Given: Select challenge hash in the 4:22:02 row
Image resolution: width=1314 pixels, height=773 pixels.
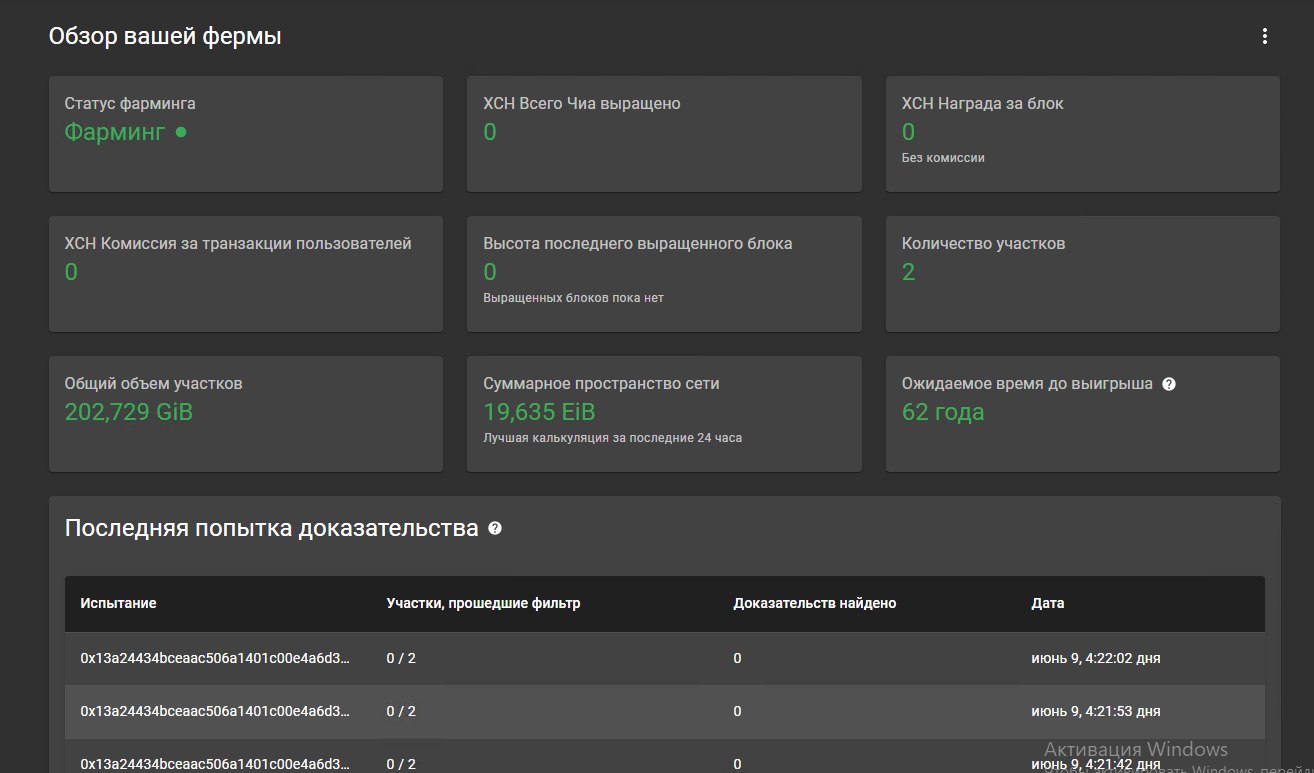Looking at the screenshot, I should 215,658.
